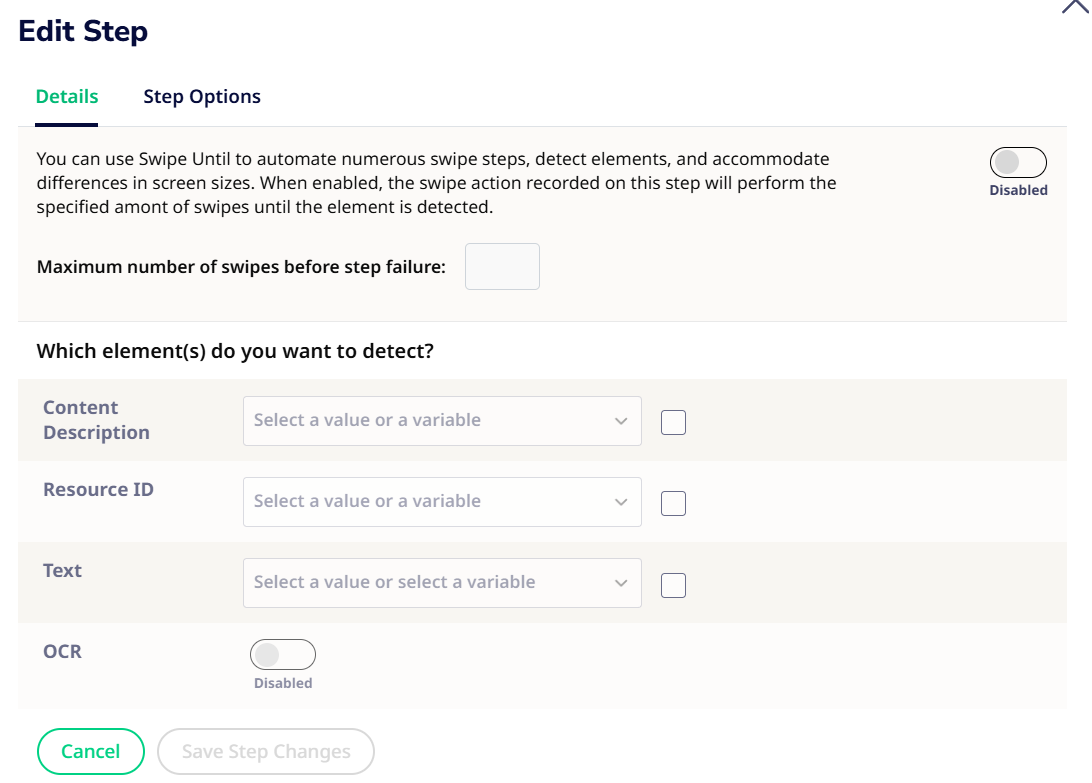Screen dimensions: 1092x783
Task: Click the Text field dropdown arrow
Action: coord(621,582)
